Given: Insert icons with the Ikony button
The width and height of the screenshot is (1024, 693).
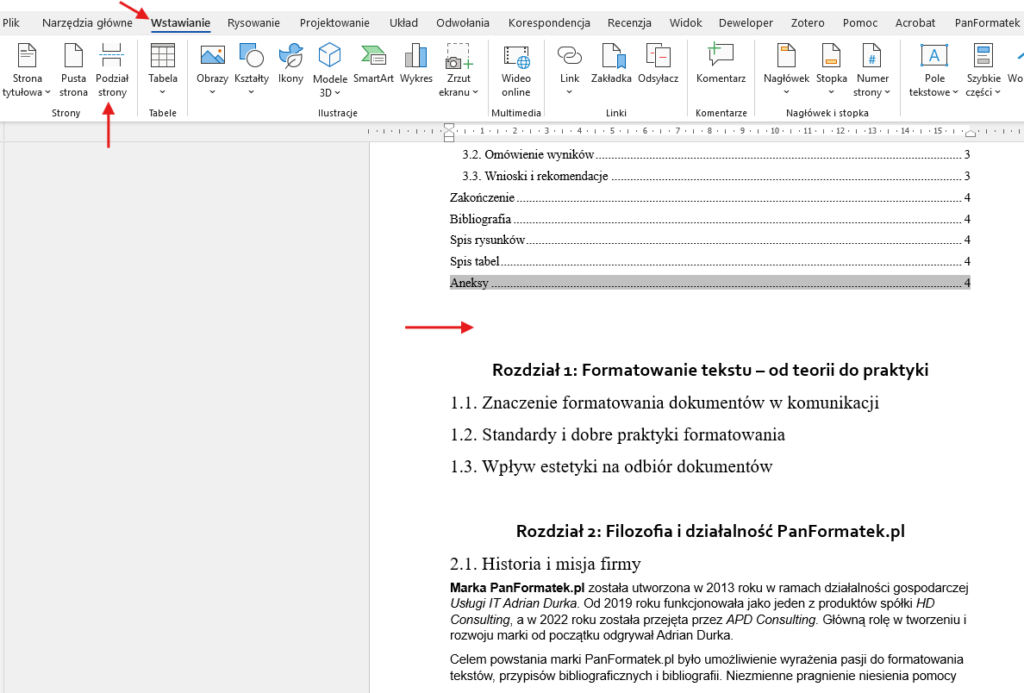Looking at the screenshot, I should tap(291, 64).
